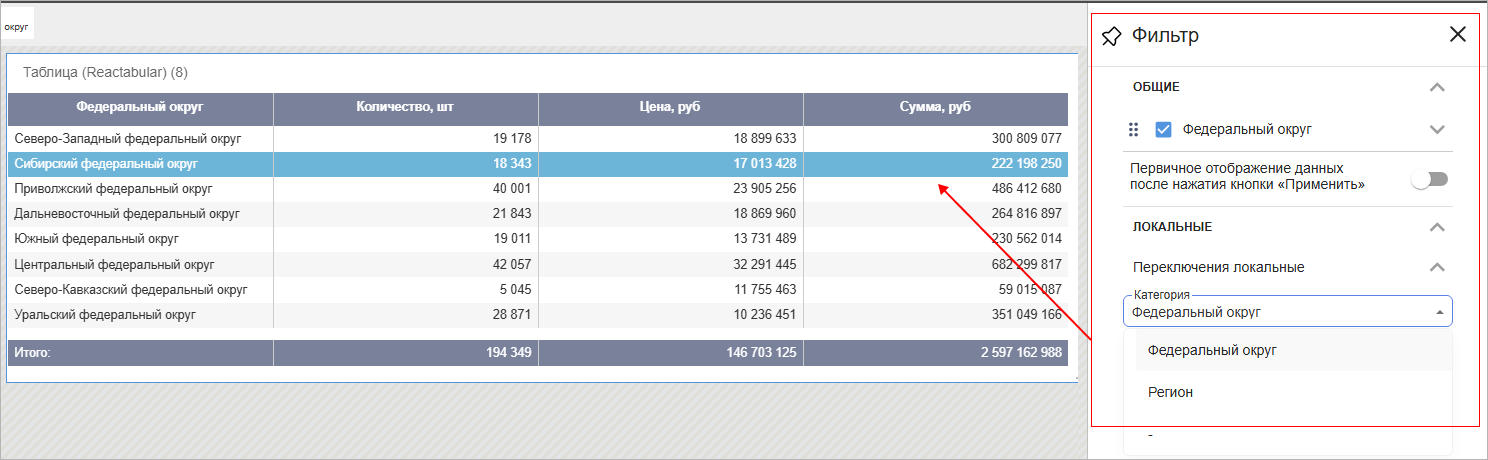Click the Цена, руб column header
1488x460 pixels.
[670, 108]
